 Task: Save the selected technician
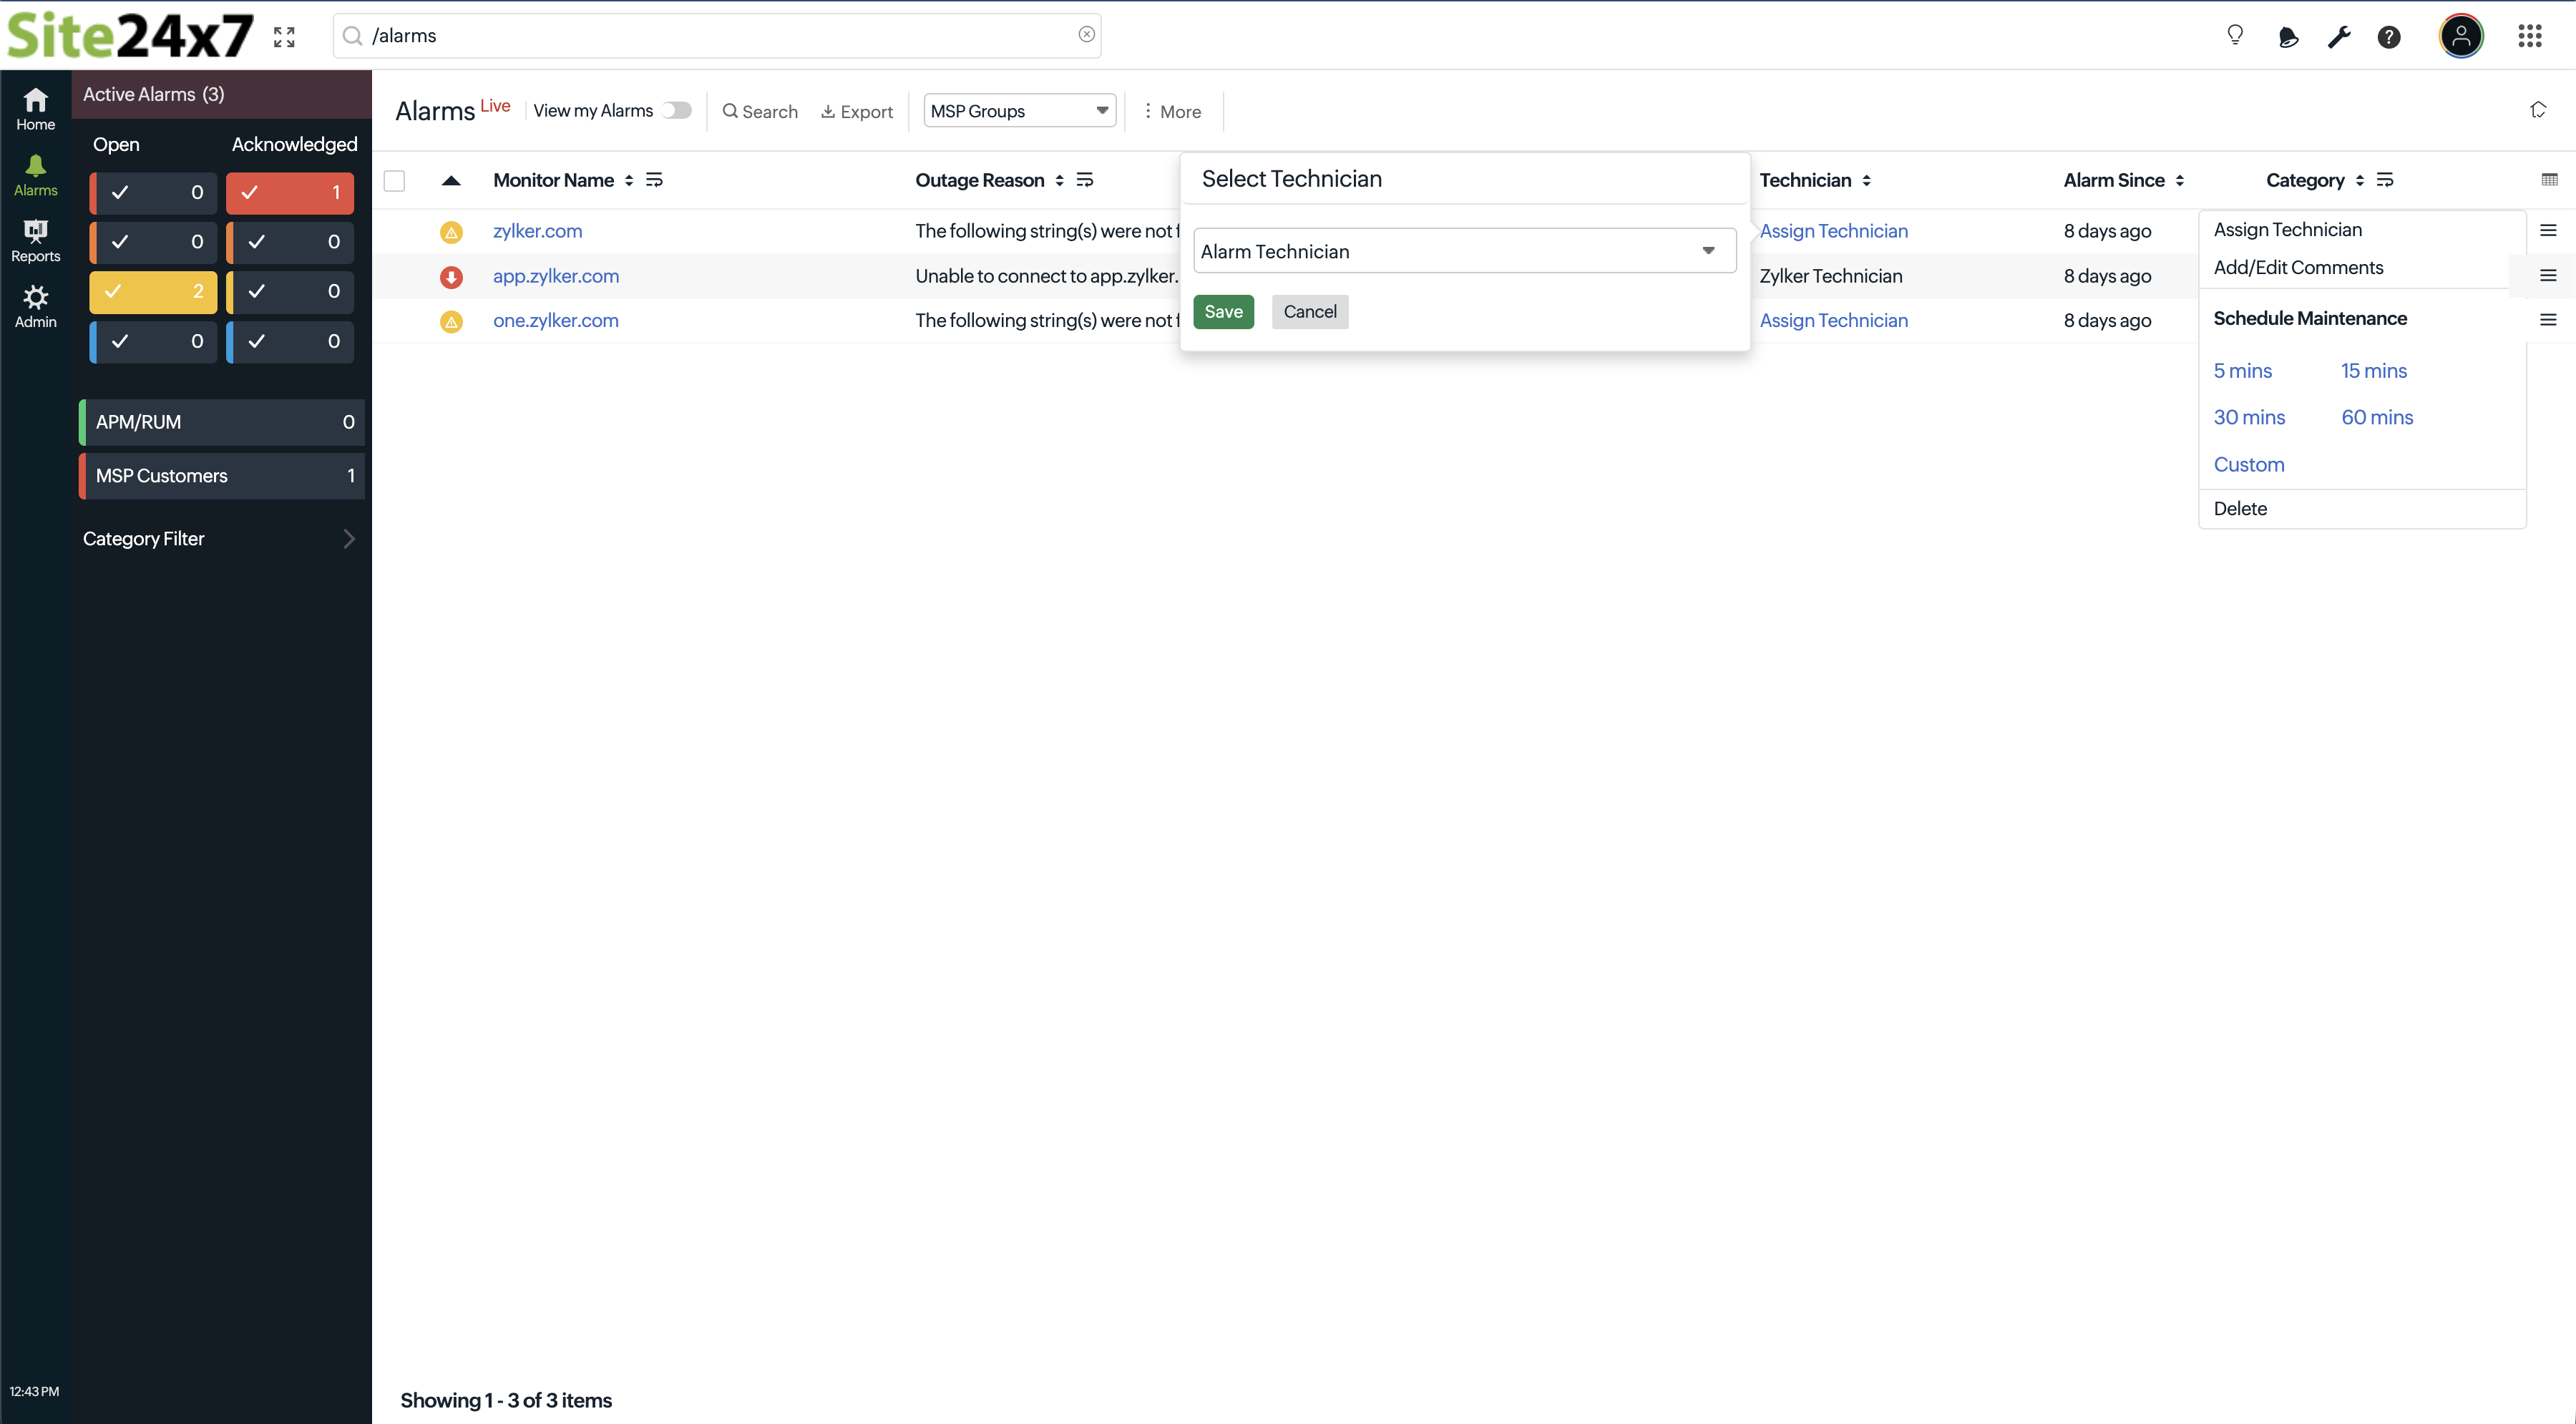tap(1223, 312)
